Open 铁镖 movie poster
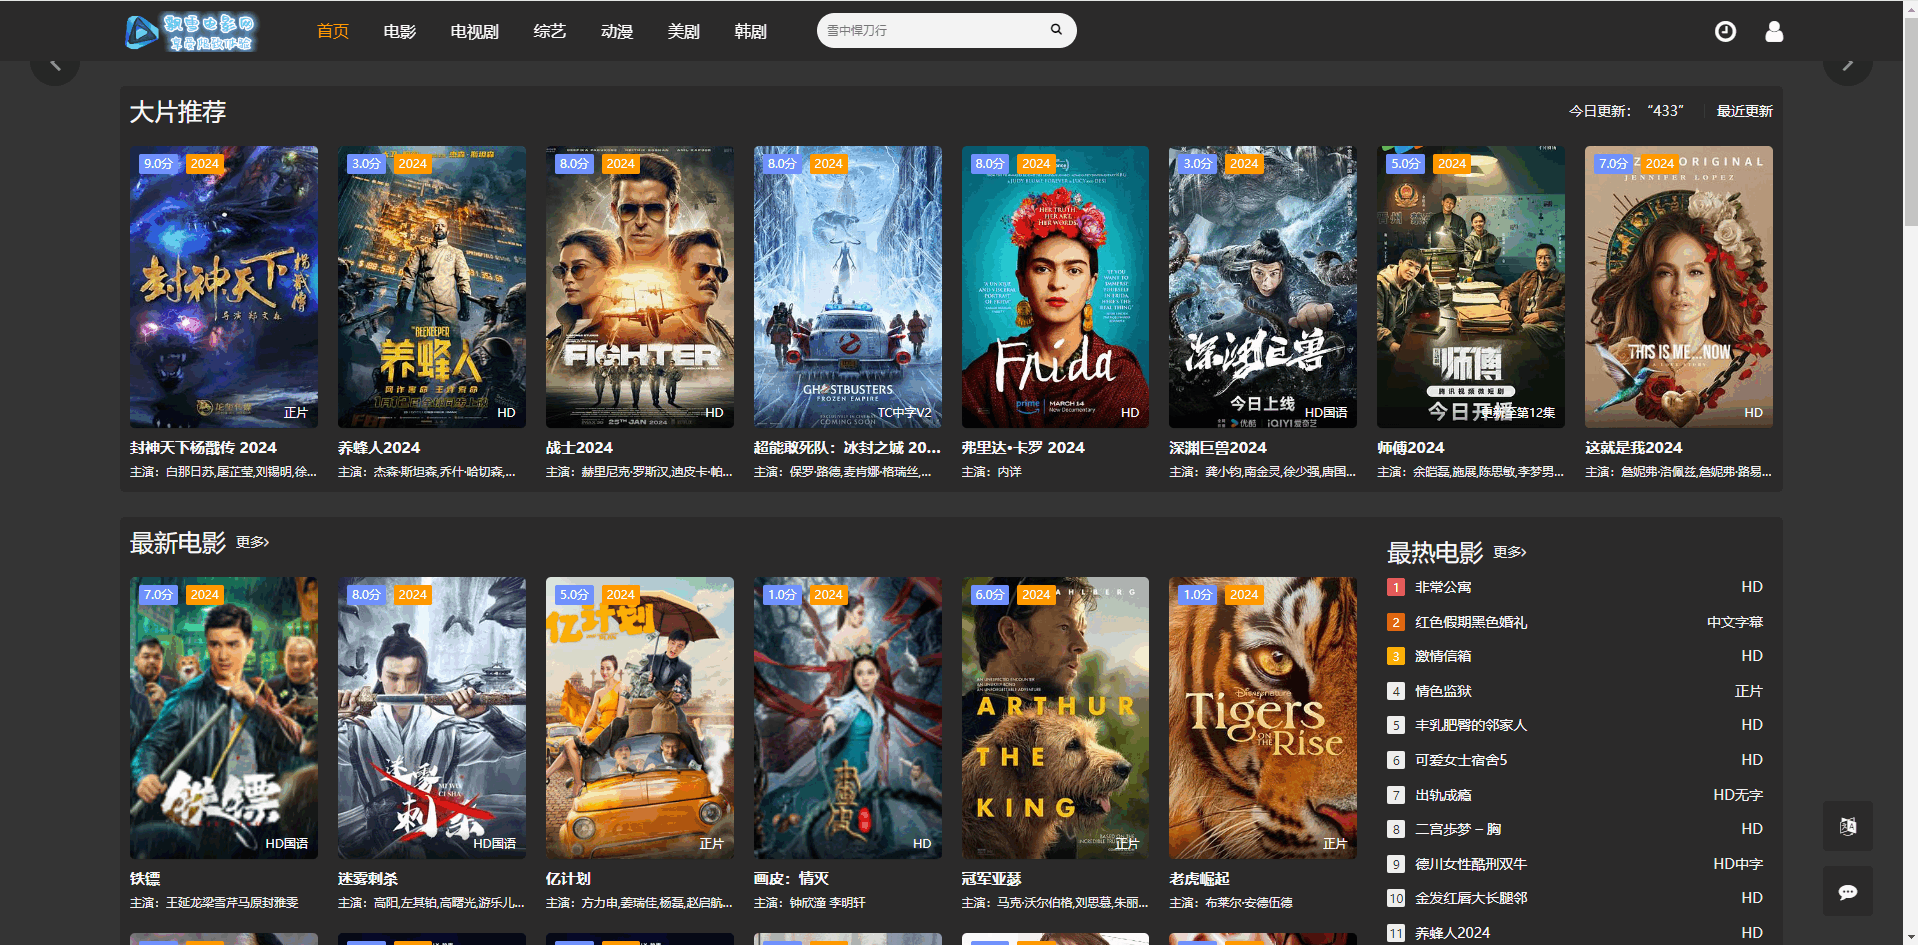This screenshot has width=1918, height=945. pos(224,718)
